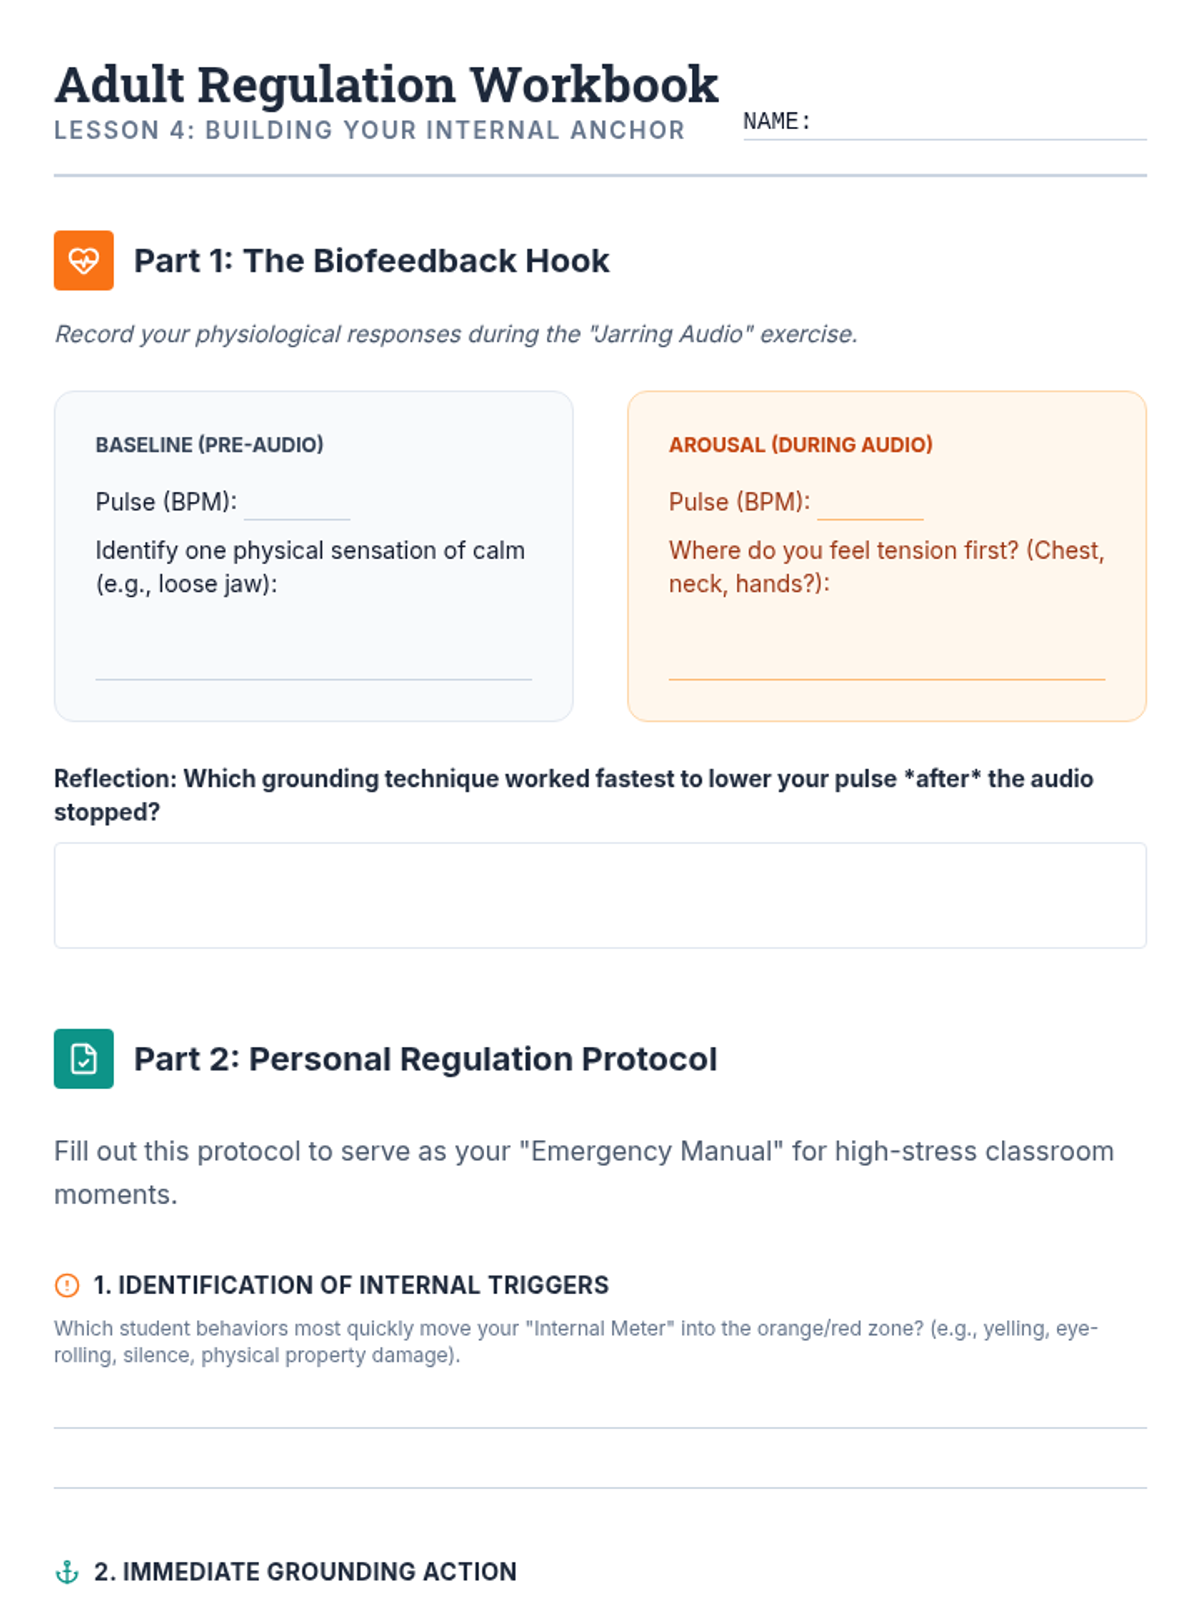Click the BASELINE (PRE-AUDIO) card label

[210, 445]
